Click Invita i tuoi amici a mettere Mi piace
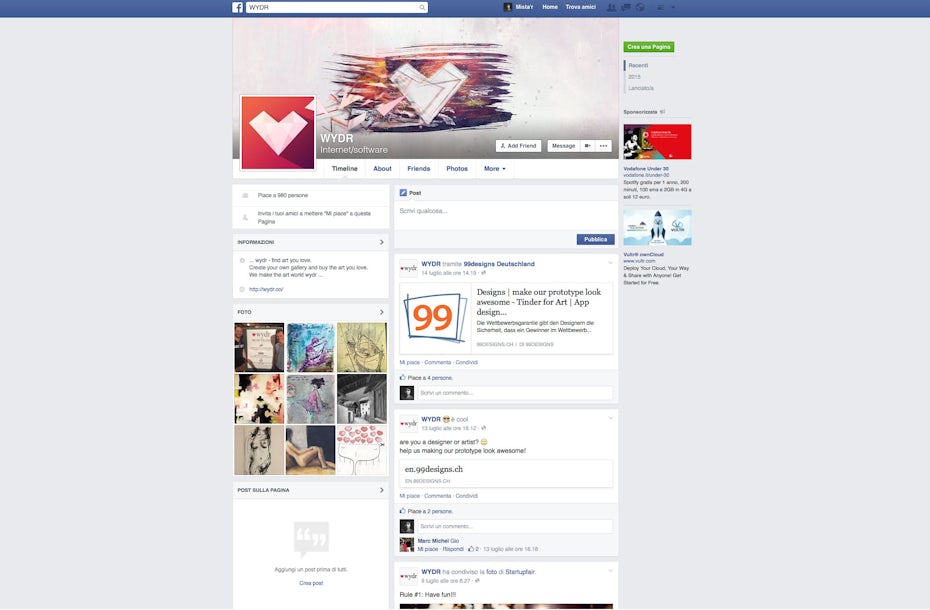930x610 pixels. pos(314,217)
